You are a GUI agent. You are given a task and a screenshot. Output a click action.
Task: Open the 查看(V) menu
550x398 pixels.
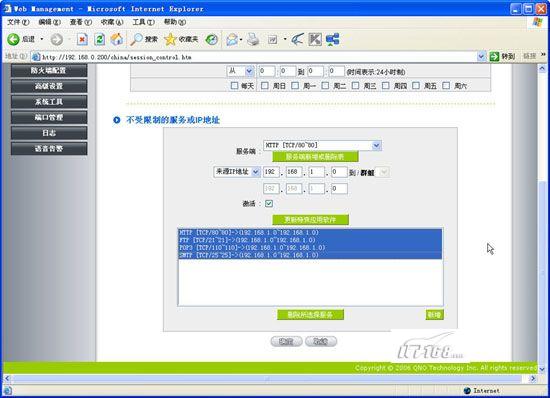(x=81, y=22)
